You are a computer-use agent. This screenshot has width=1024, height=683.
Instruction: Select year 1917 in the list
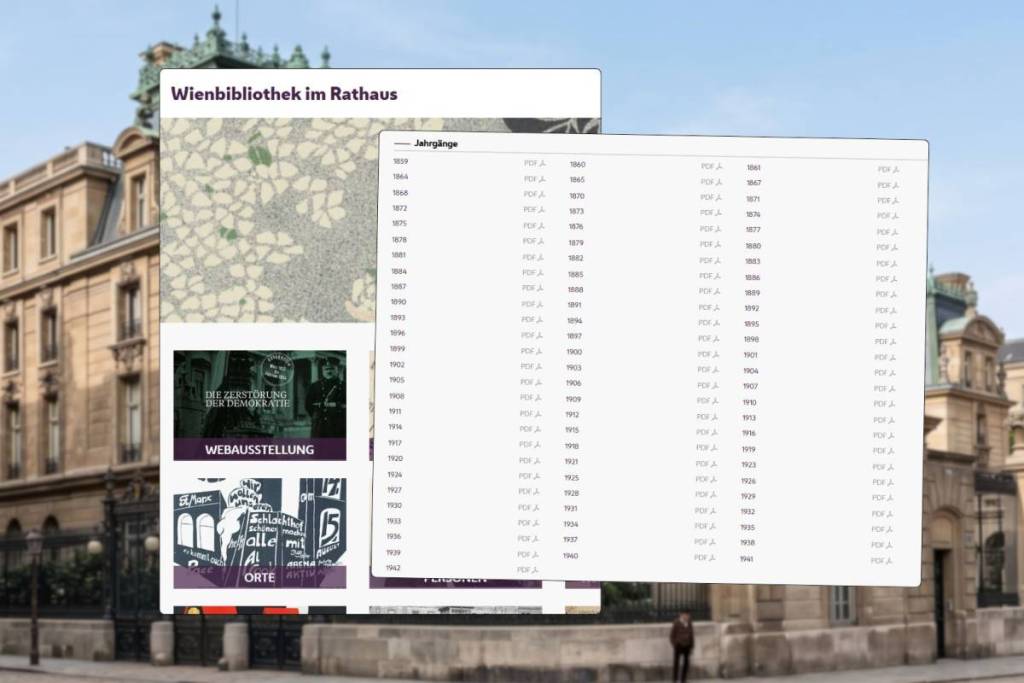pyautogui.click(x=395, y=443)
